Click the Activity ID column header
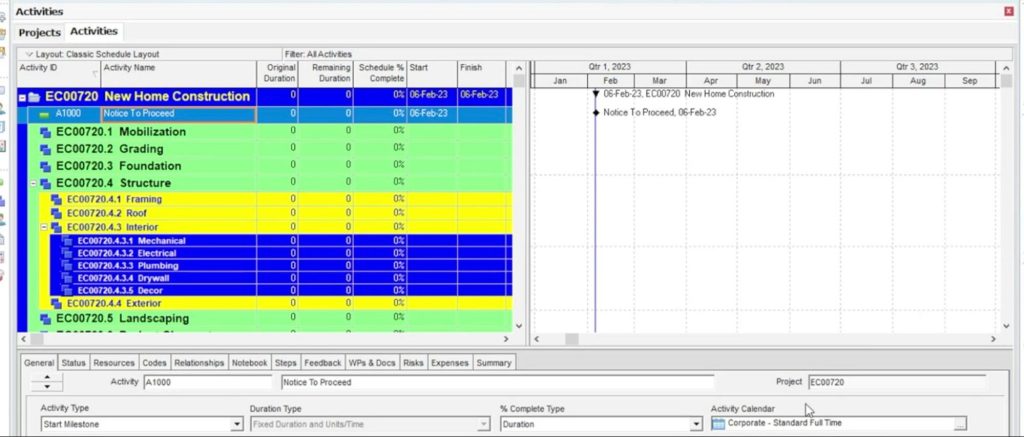Viewport: 1024px width, 437px height. 59,74
